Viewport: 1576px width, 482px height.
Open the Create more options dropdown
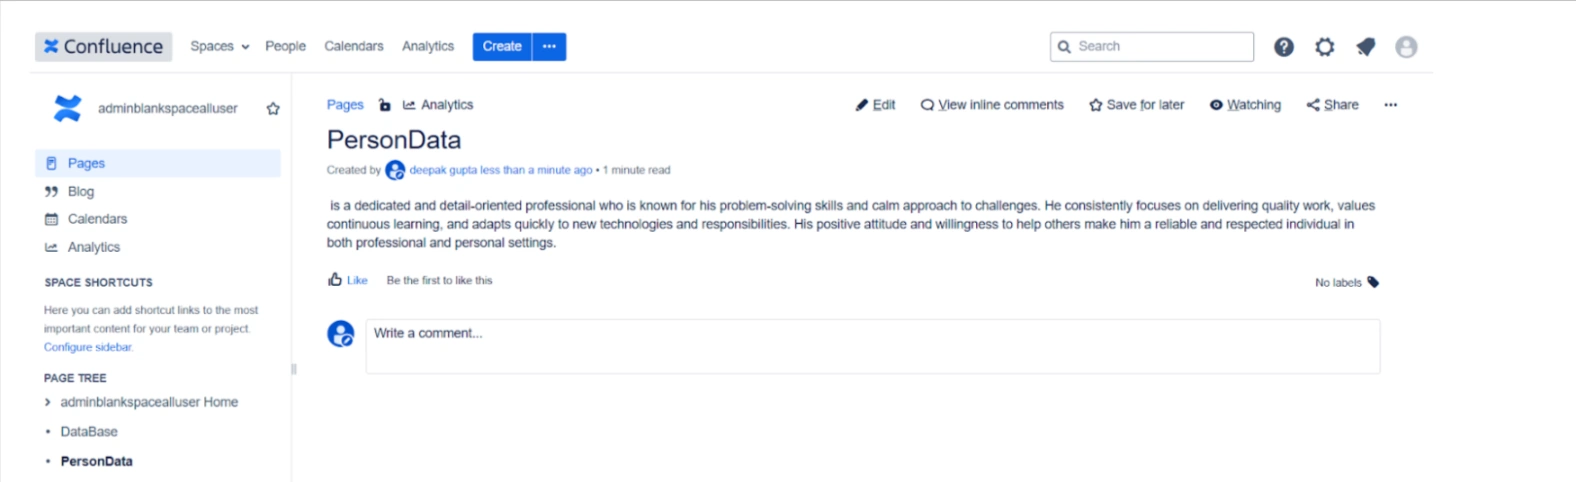point(549,46)
